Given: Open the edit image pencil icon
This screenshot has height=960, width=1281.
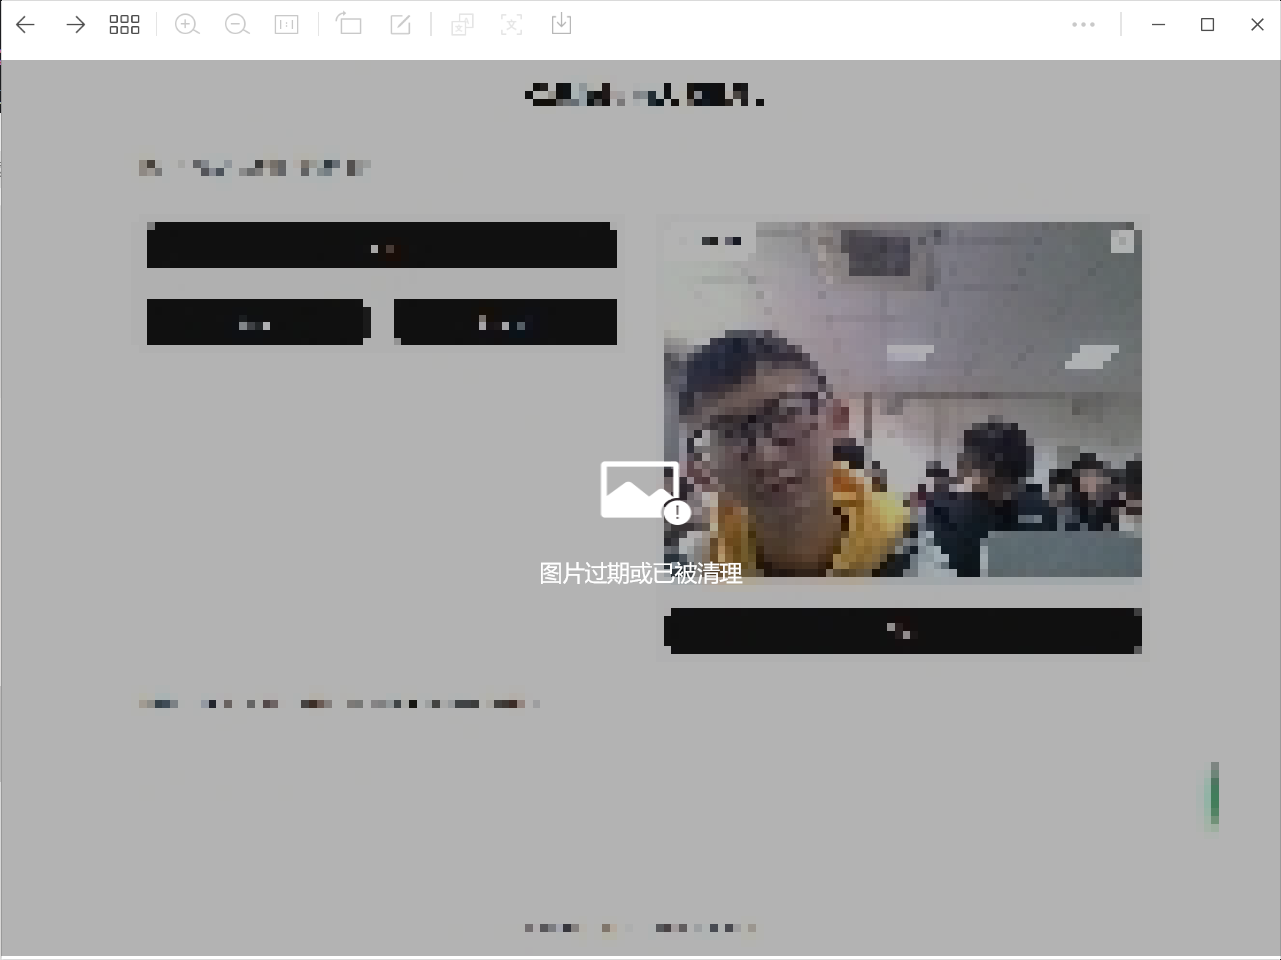Looking at the screenshot, I should (x=400, y=25).
